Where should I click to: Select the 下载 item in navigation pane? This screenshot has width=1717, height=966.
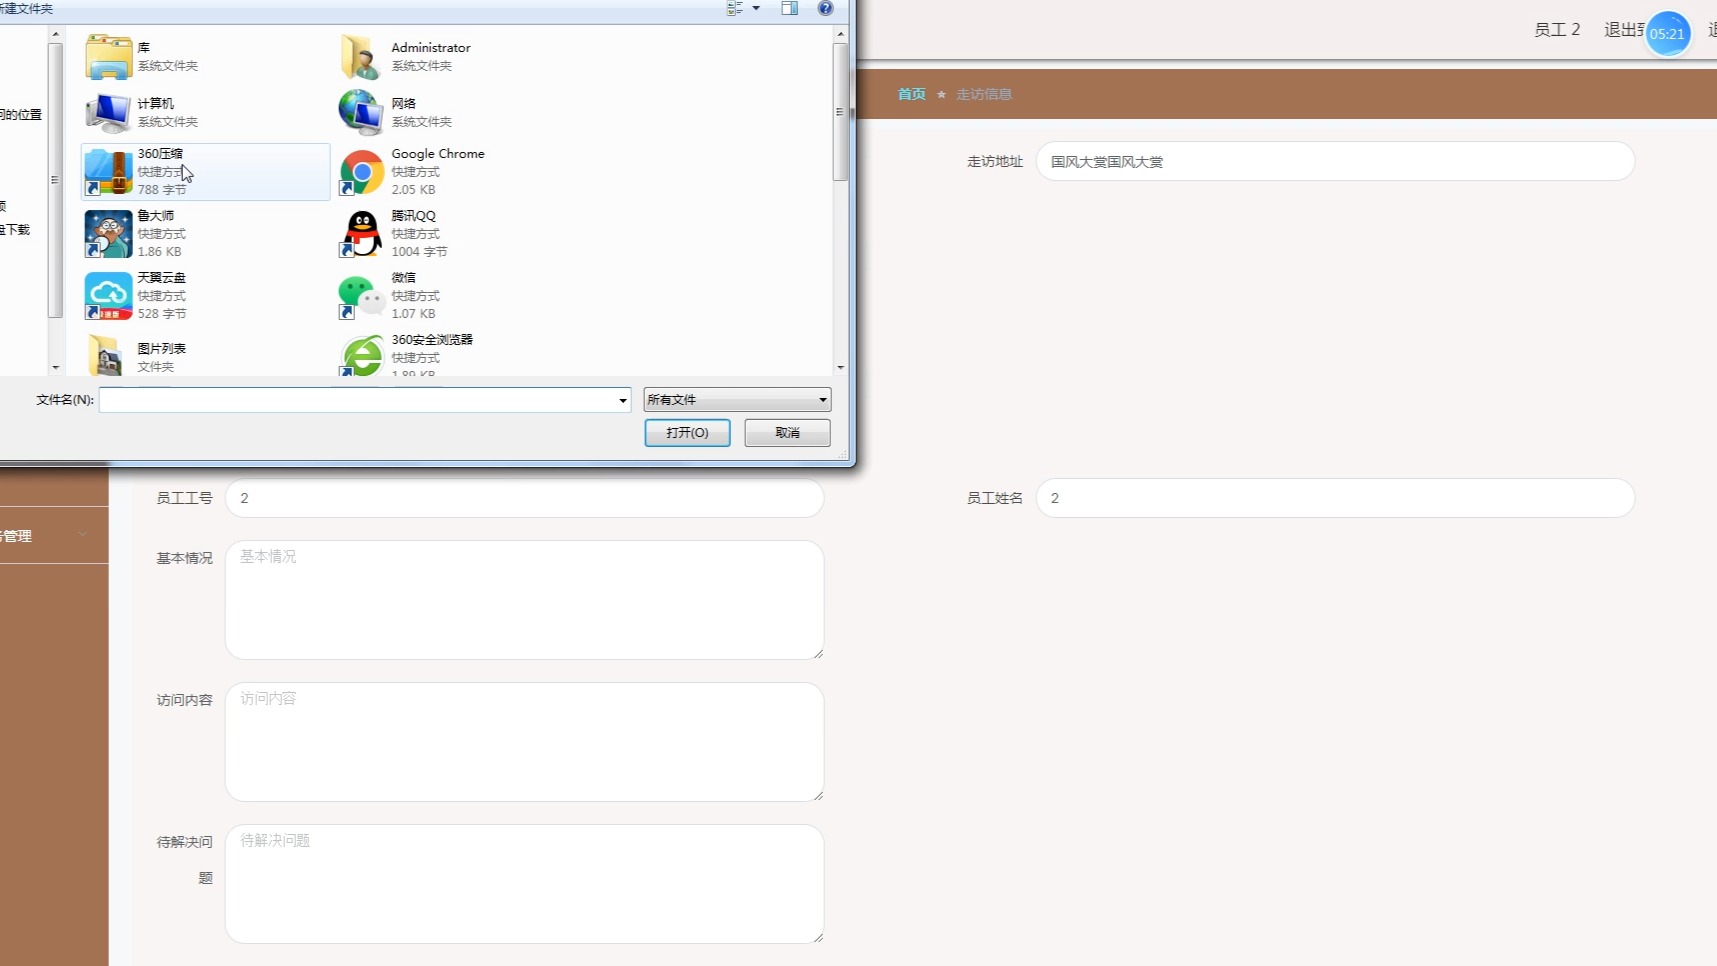tap(16, 230)
